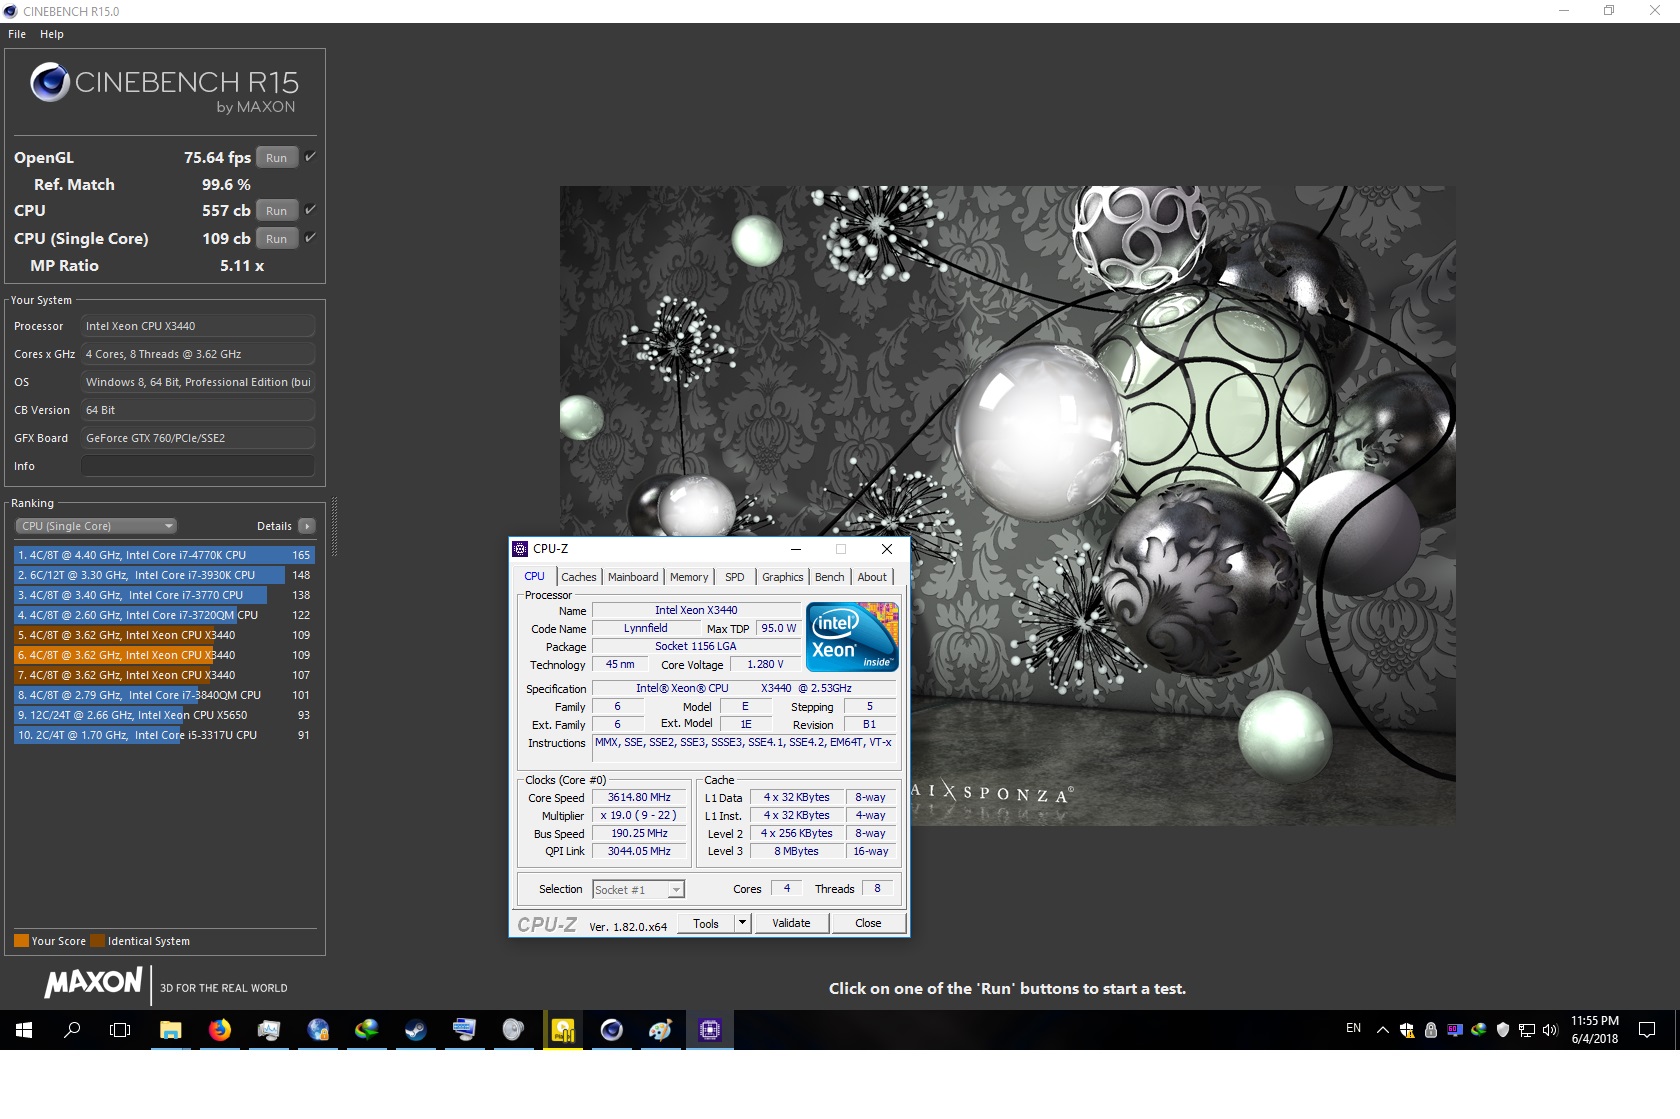The height and width of the screenshot is (1119, 1680).
Task: Select ranking entry Intel Xeon CPU X5650
Action: 164,715
